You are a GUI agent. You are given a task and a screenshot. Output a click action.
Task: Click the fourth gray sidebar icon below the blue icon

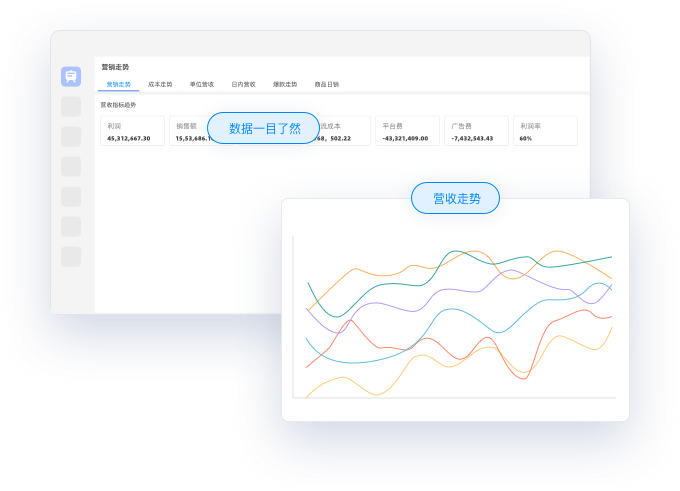pos(71,196)
